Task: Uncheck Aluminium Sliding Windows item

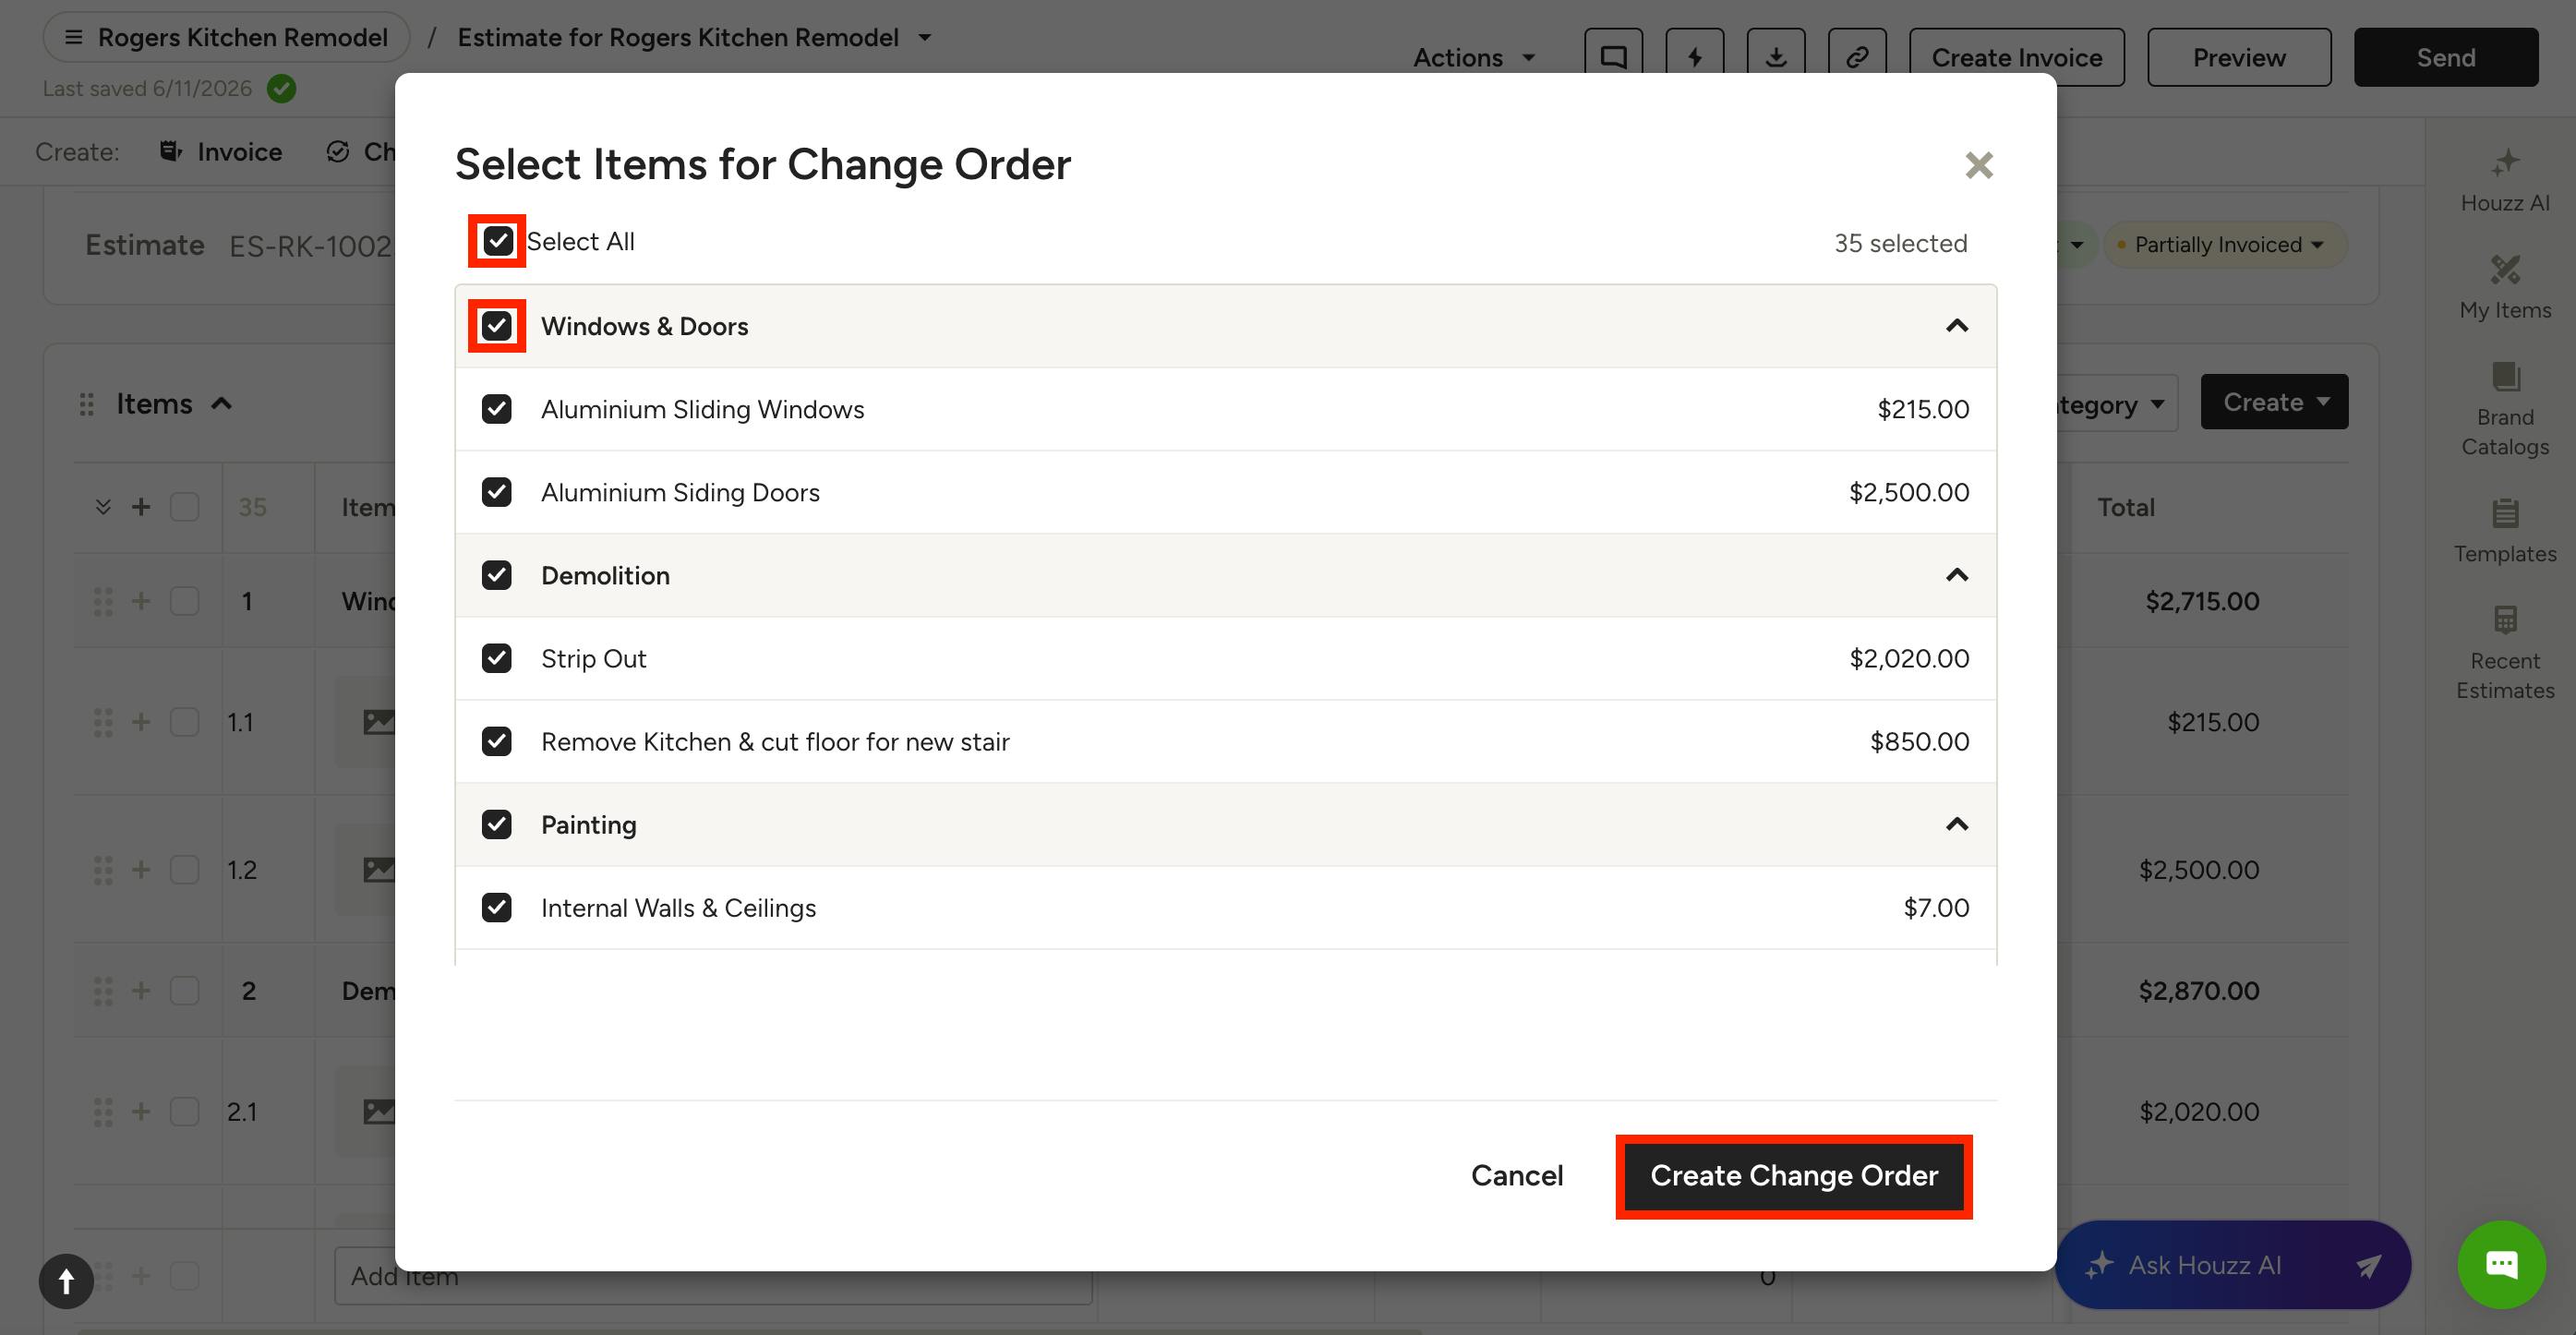Action: point(497,409)
